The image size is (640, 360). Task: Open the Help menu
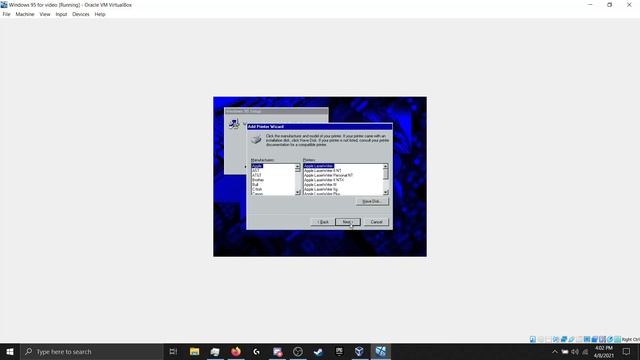[x=100, y=14]
